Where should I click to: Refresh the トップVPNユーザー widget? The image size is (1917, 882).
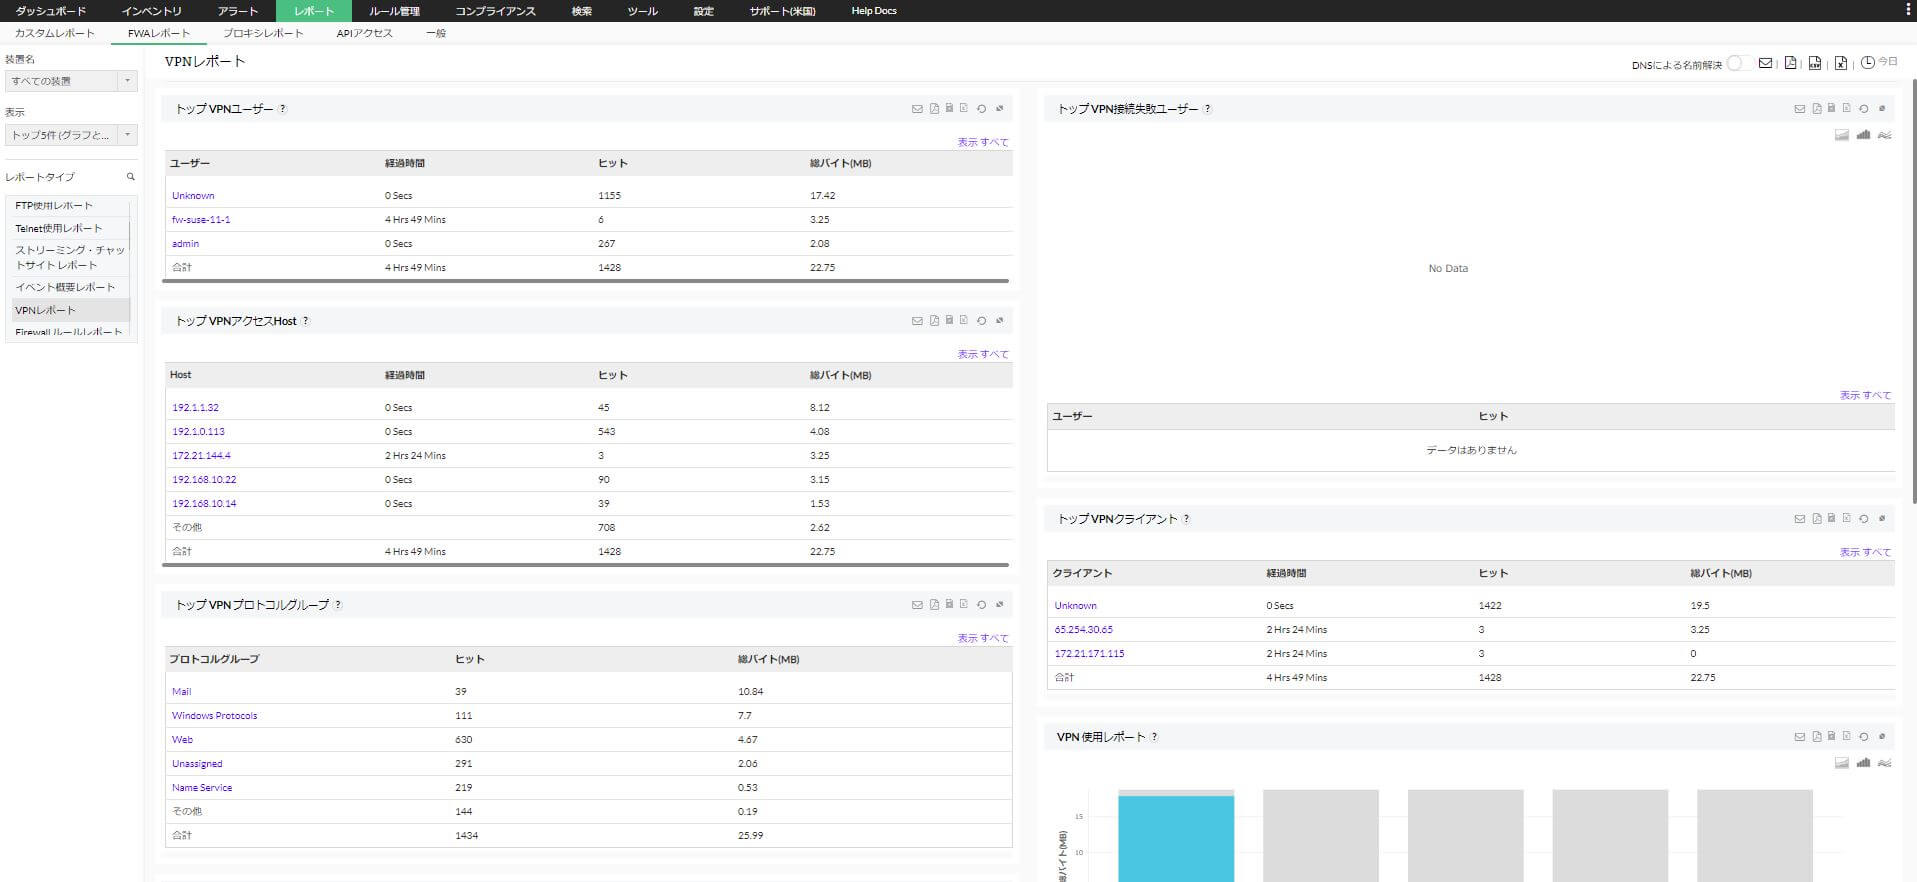click(981, 109)
